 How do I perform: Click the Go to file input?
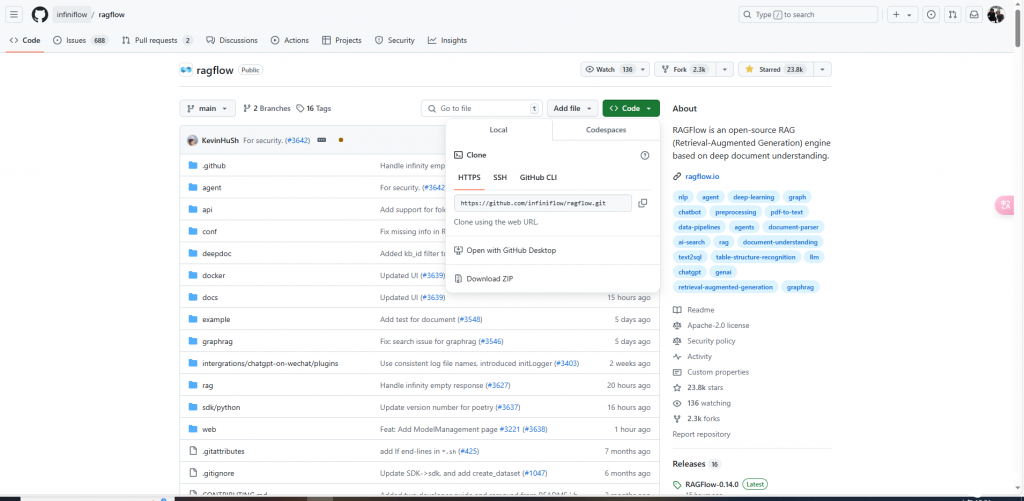coord(481,108)
